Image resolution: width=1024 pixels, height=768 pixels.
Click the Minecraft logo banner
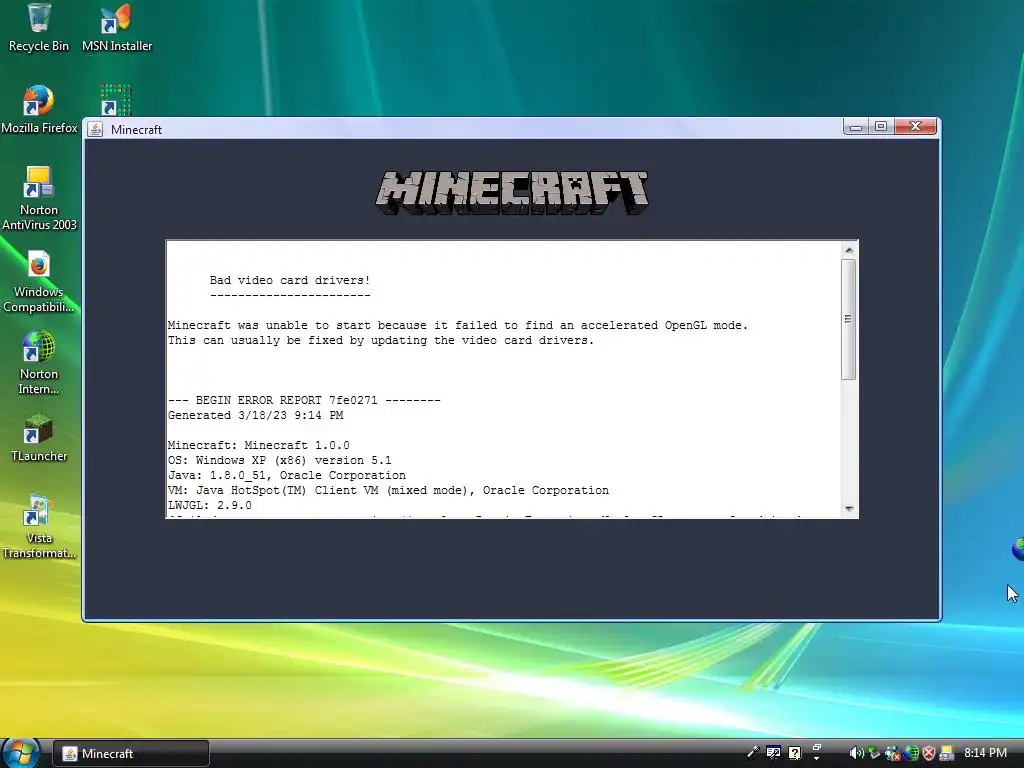pos(512,193)
